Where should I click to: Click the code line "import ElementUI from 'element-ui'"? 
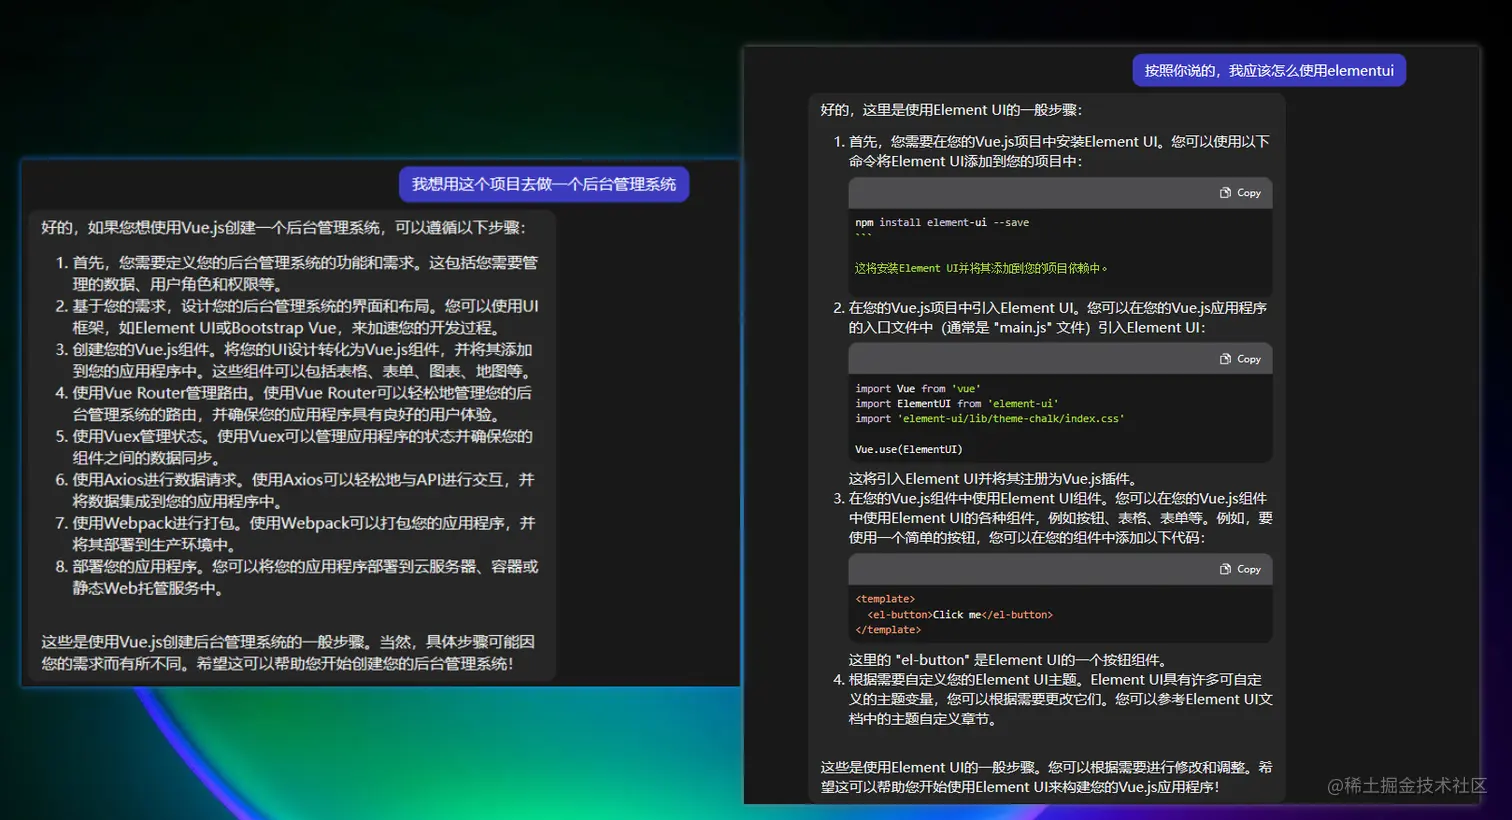pyautogui.click(x=957, y=403)
